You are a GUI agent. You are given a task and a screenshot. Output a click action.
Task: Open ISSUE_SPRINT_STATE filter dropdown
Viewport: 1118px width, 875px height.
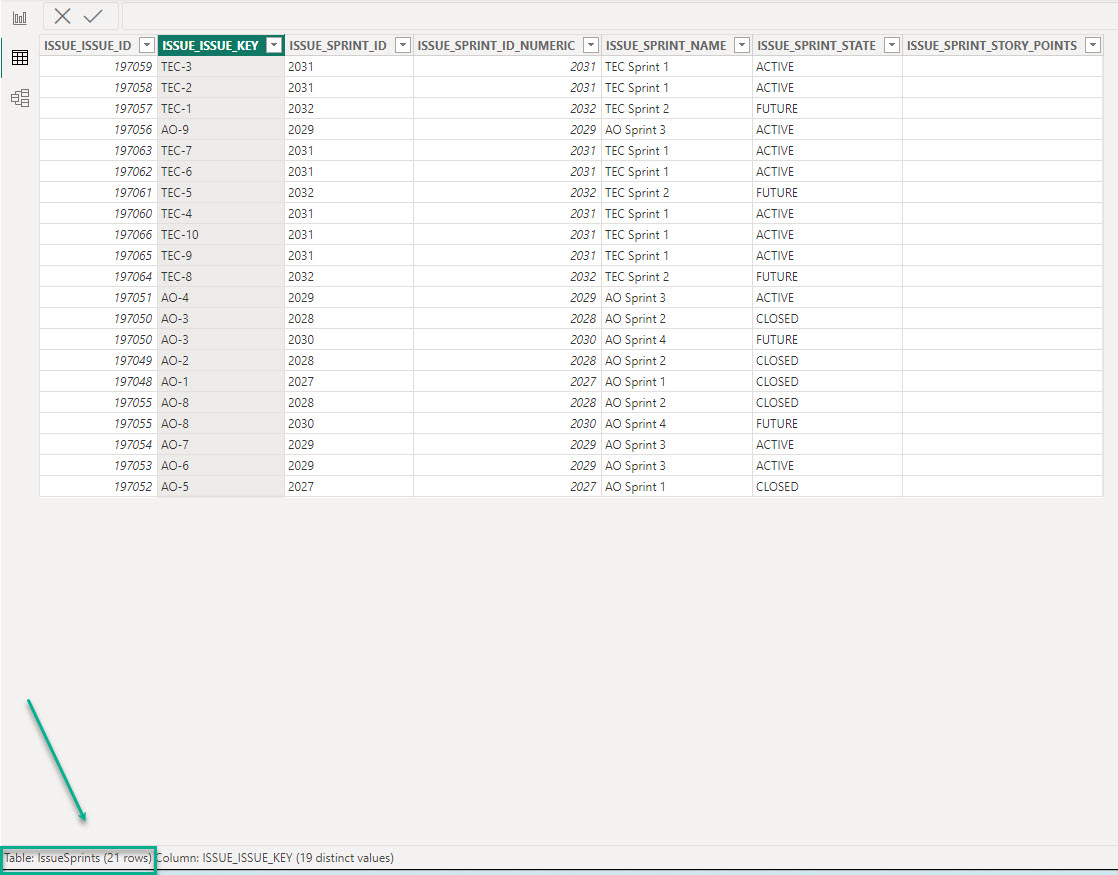pos(891,45)
